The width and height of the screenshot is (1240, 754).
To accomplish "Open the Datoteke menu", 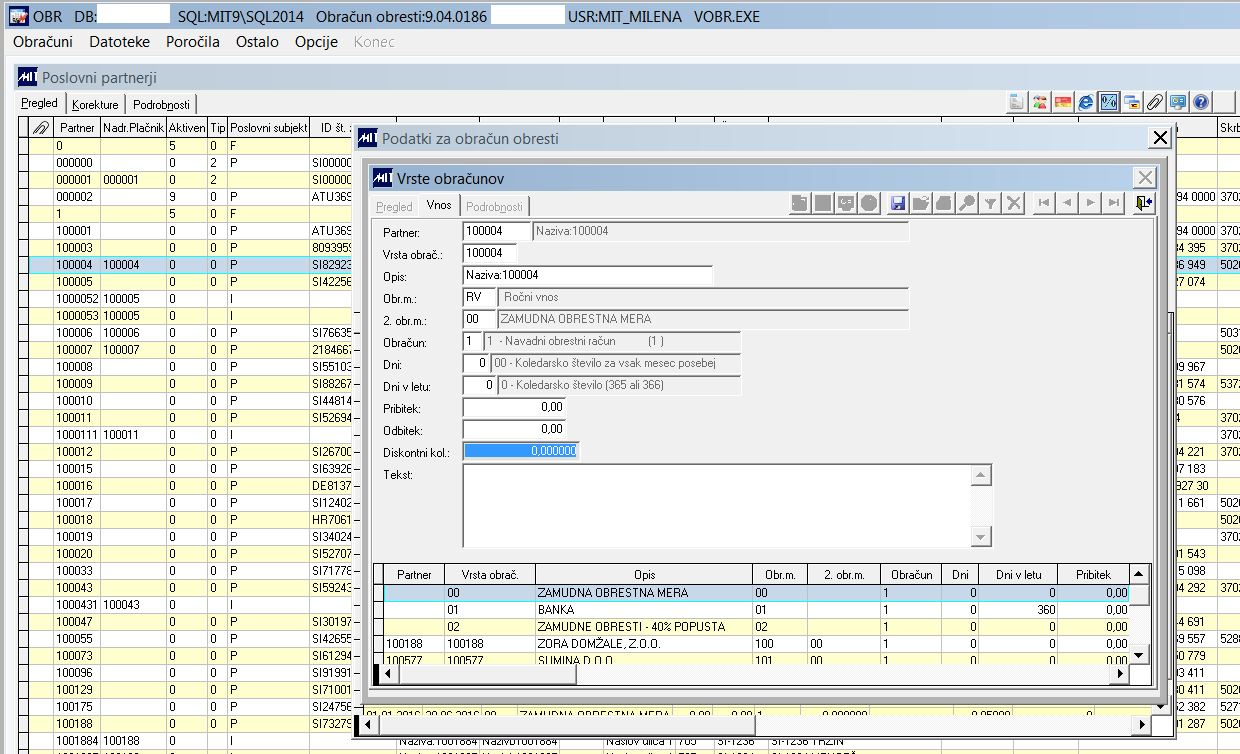I will [x=119, y=42].
